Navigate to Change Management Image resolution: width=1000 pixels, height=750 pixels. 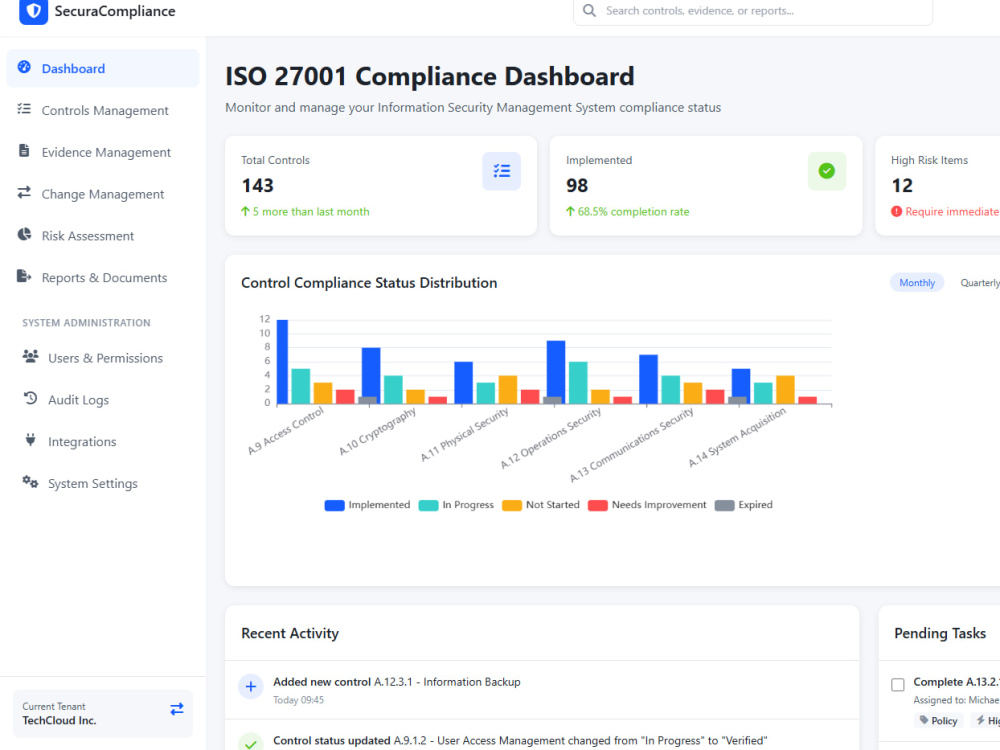[x=103, y=194]
